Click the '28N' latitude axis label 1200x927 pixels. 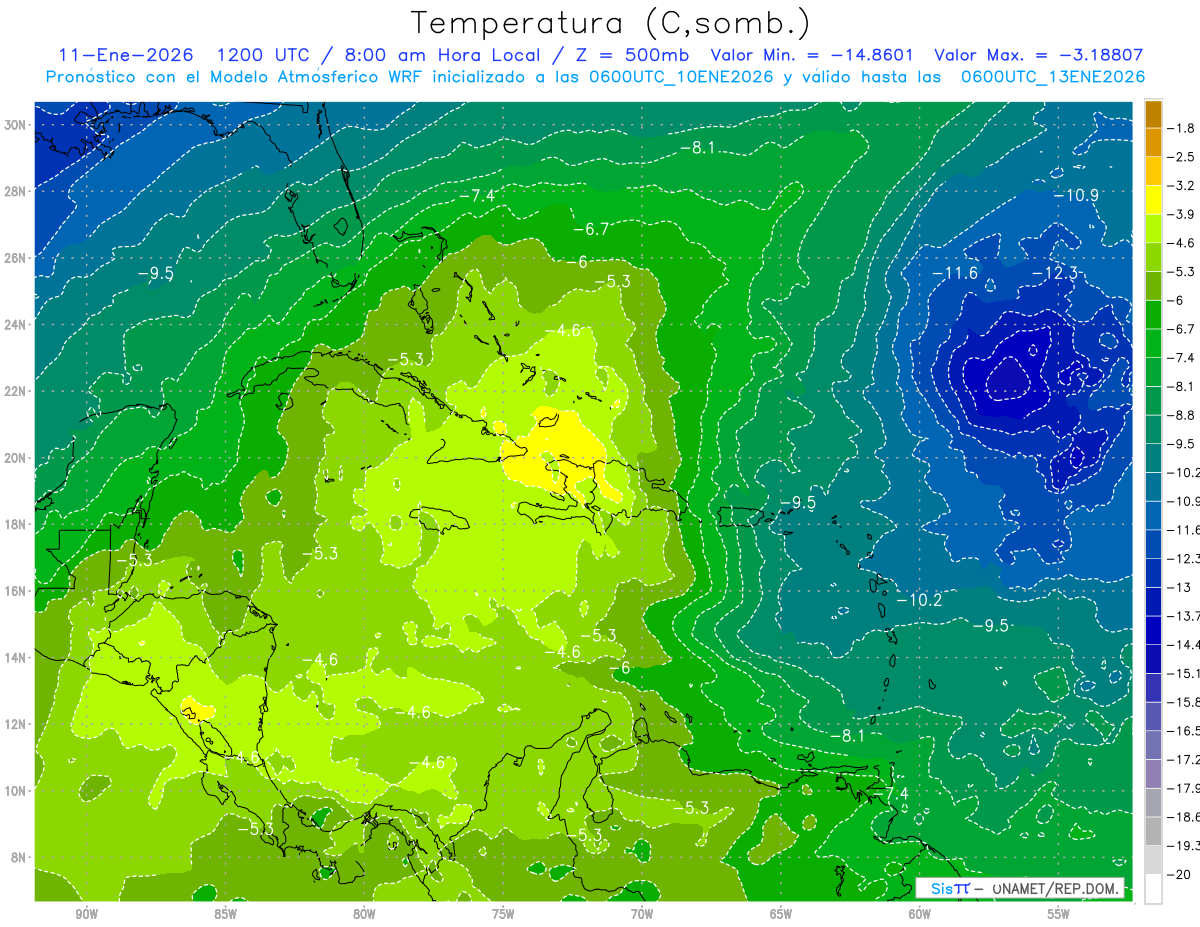point(17,191)
